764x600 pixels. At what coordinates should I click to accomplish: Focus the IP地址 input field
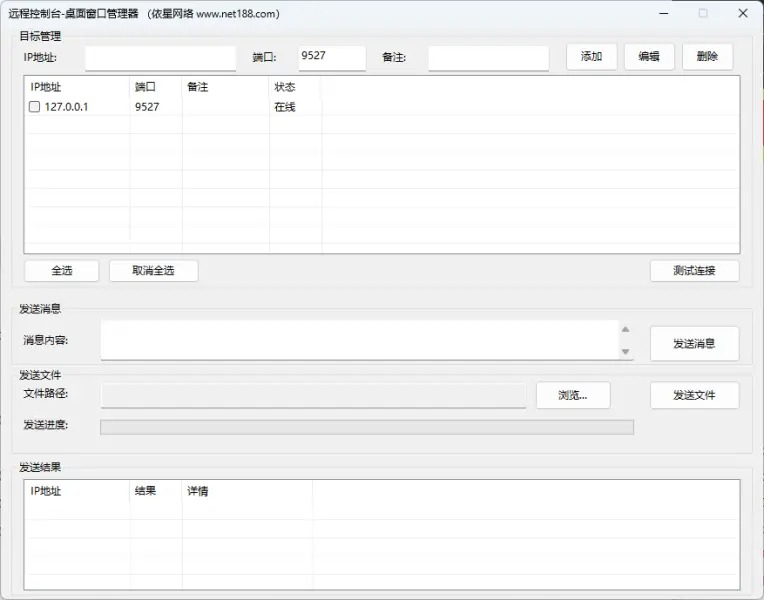point(160,58)
